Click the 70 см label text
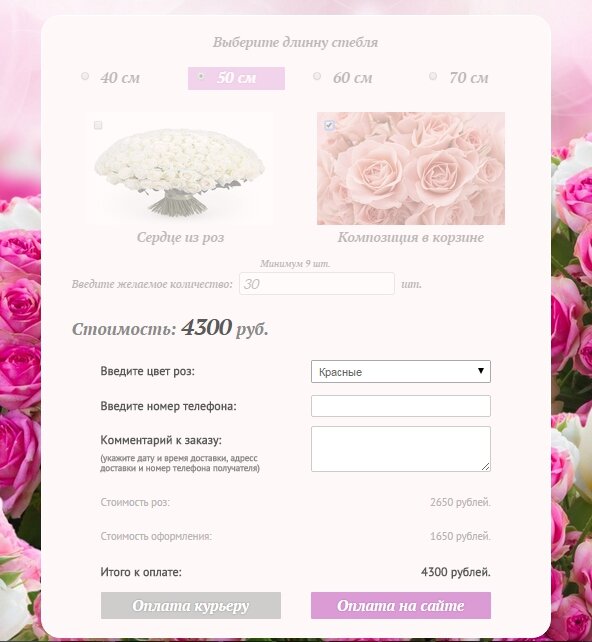Viewport: 592px width, 642px height. pyautogui.click(x=468, y=77)
